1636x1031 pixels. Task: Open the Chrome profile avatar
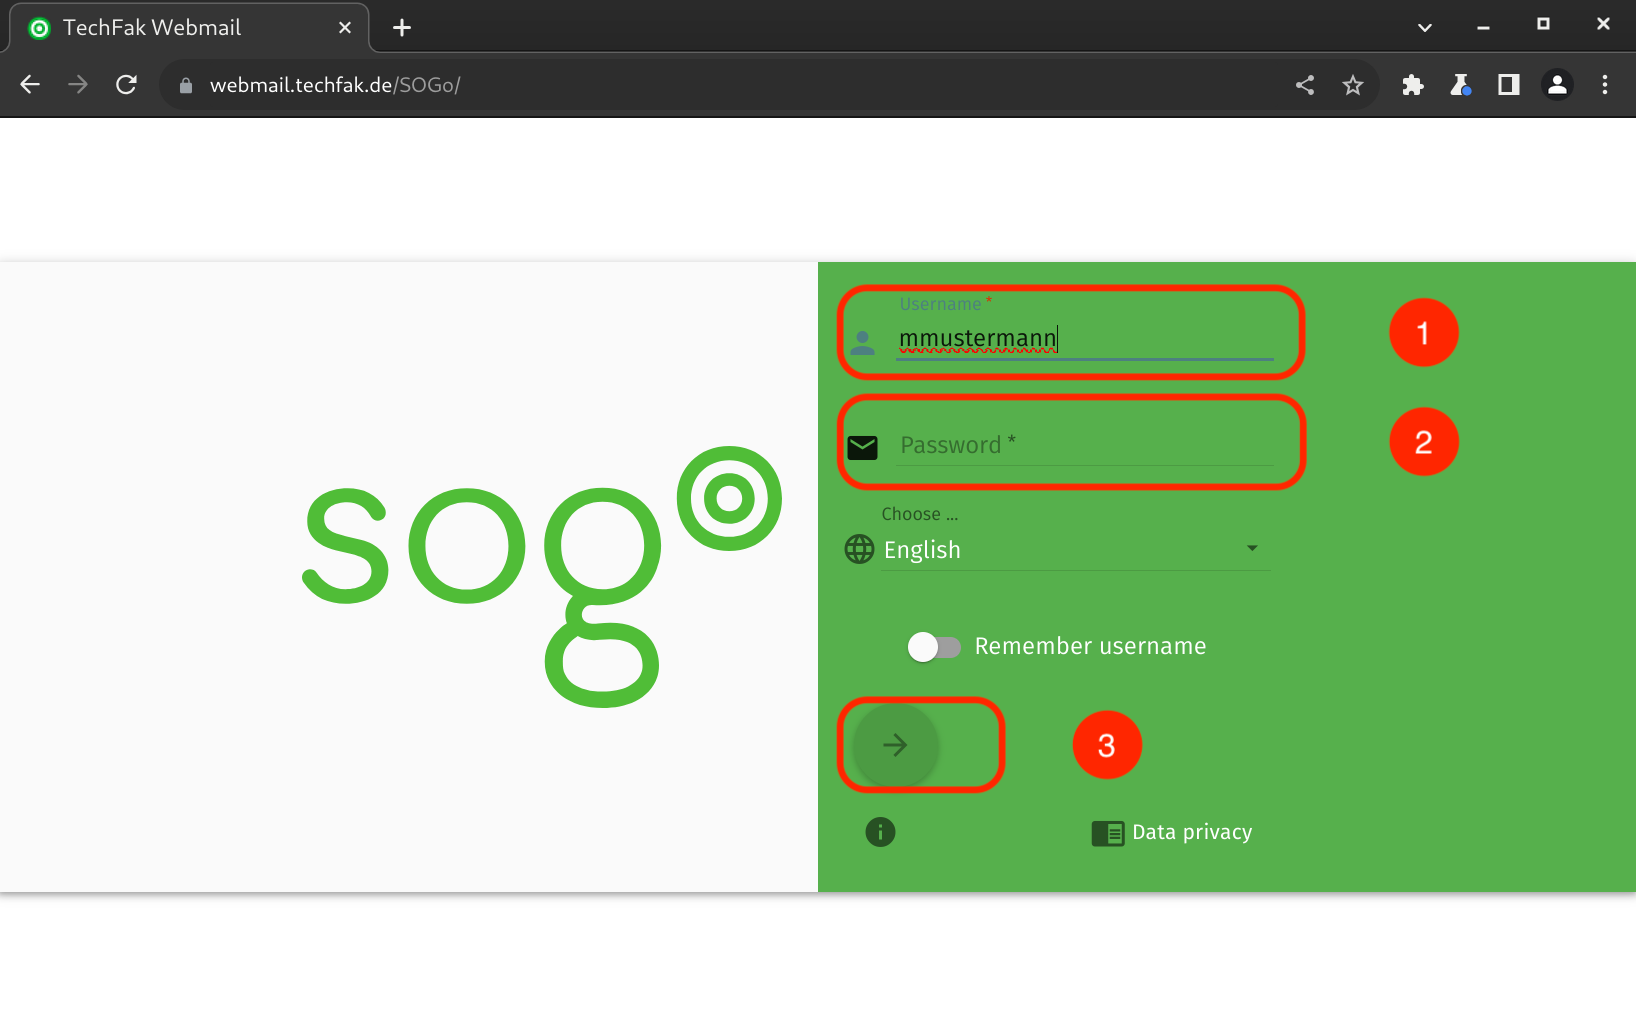coord(1557,85)
